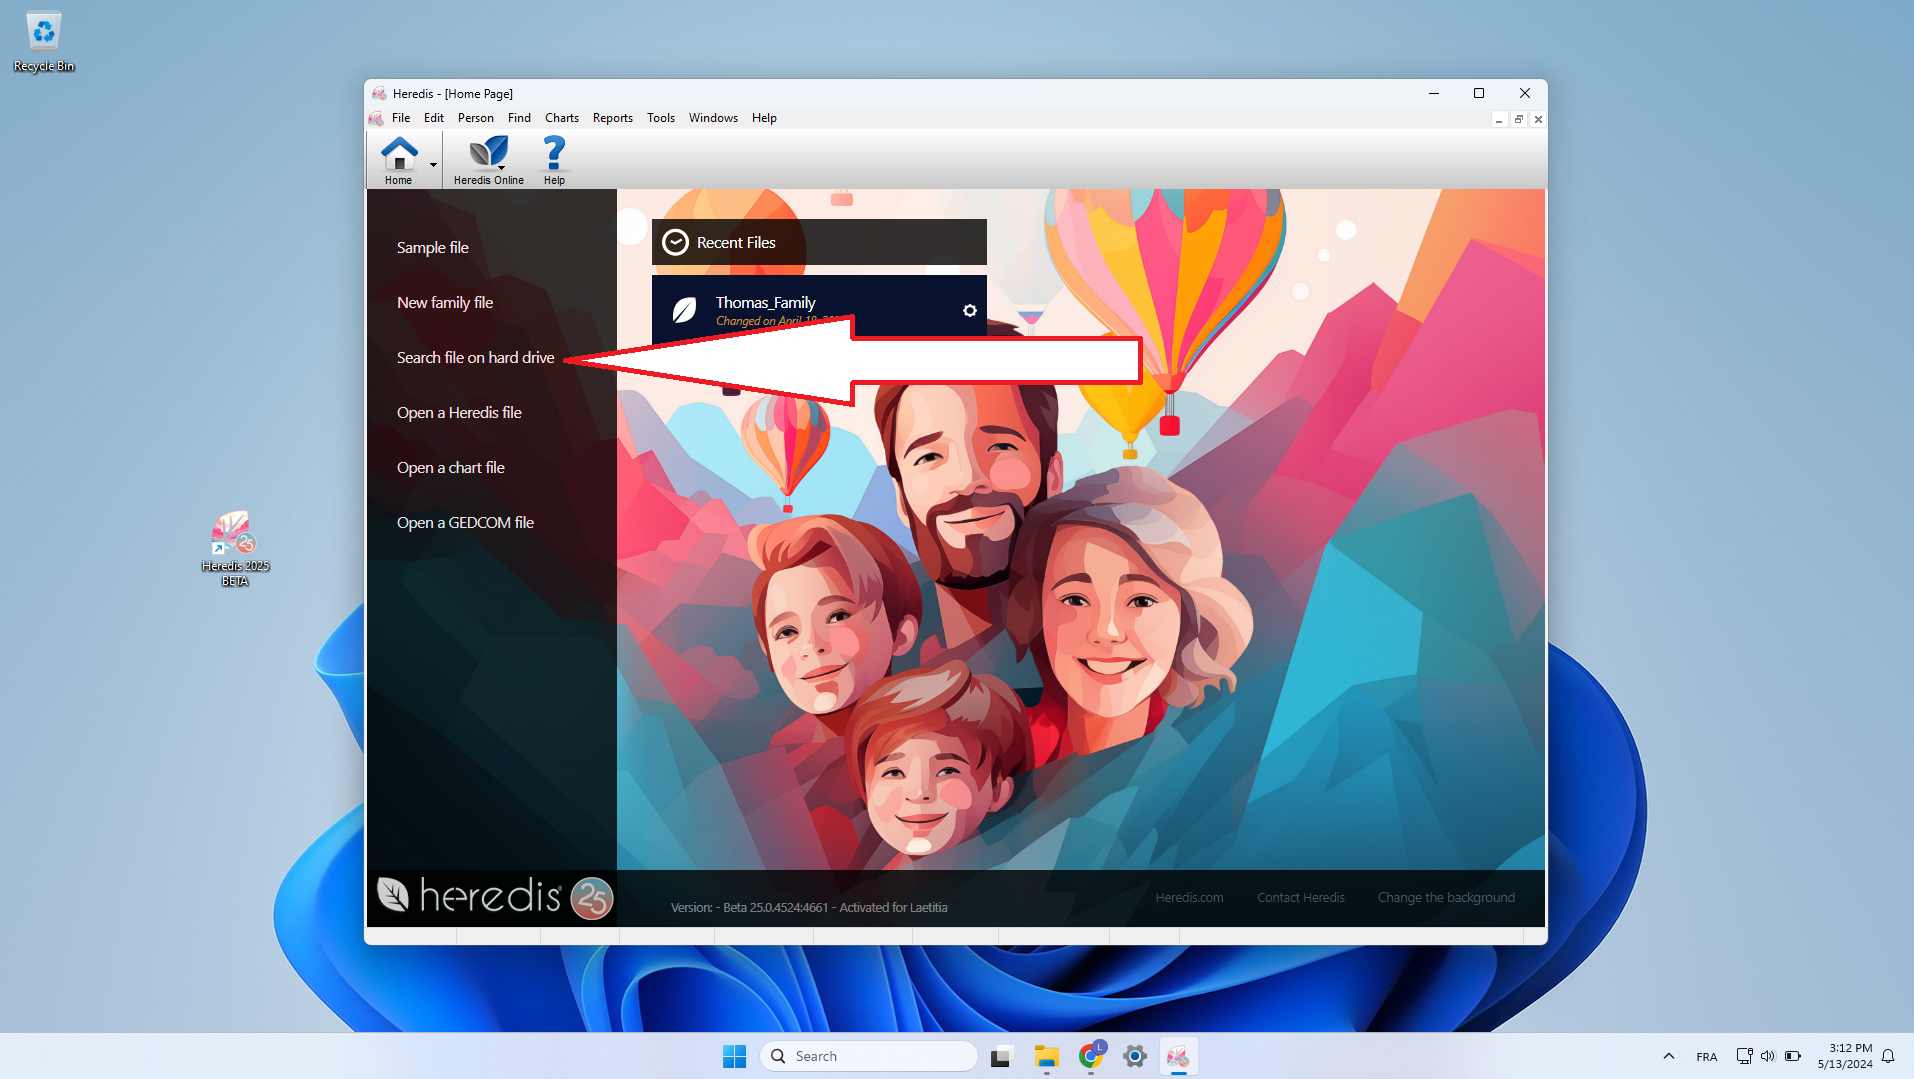
Task: Open the volume control in system tray
Action: click(x=1768, y=1056)
